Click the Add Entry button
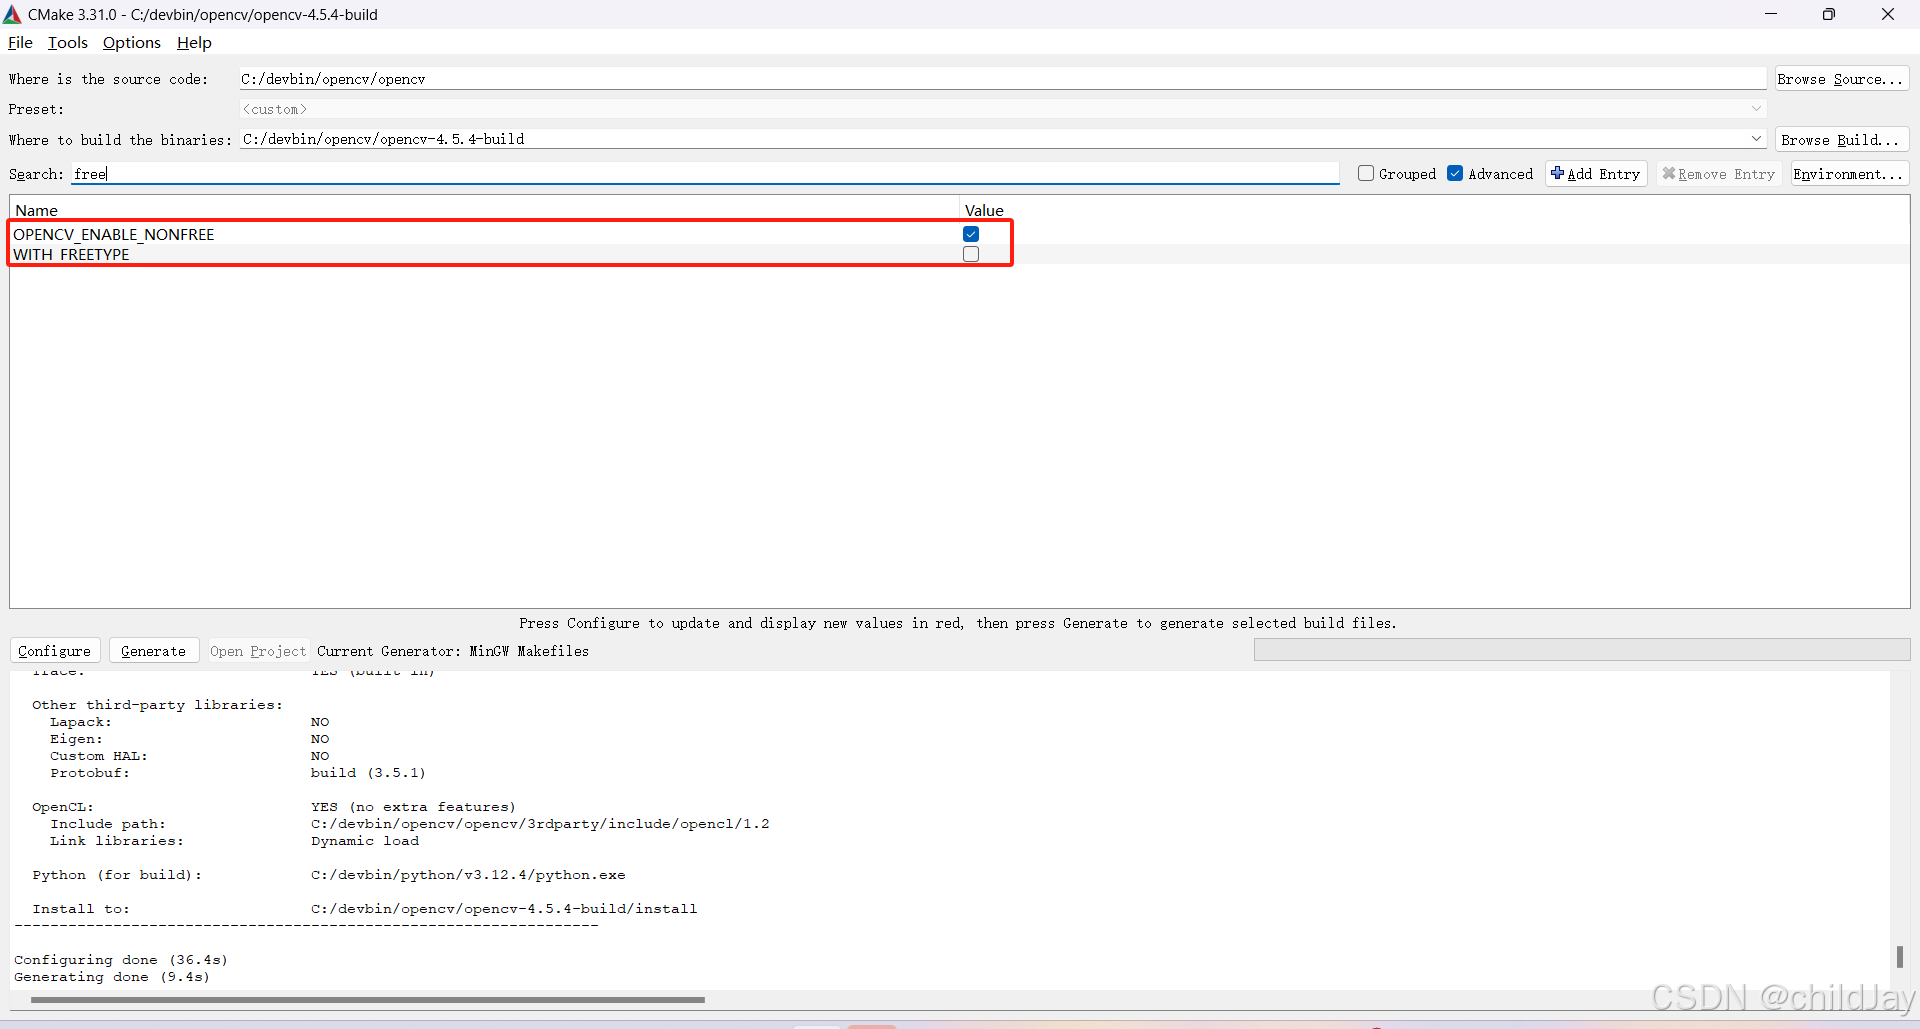 [1596, 174]
